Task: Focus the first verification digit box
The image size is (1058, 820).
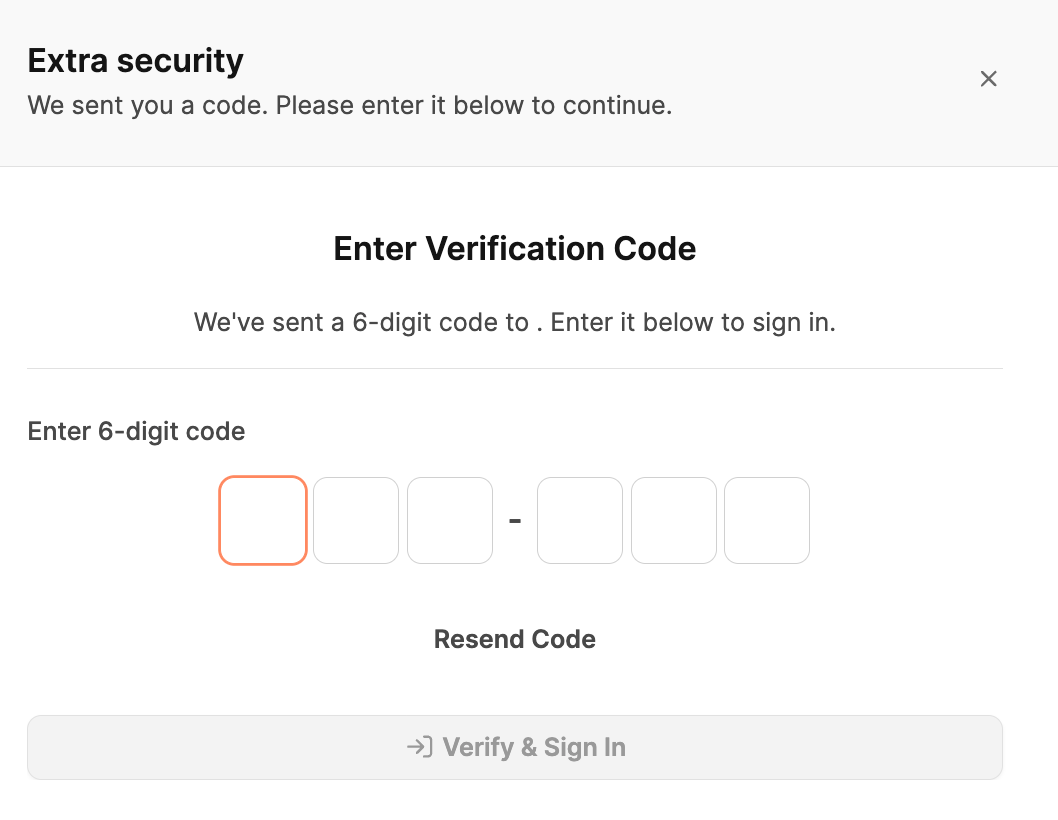Action: pyautogui.click(x=263, y=520)
